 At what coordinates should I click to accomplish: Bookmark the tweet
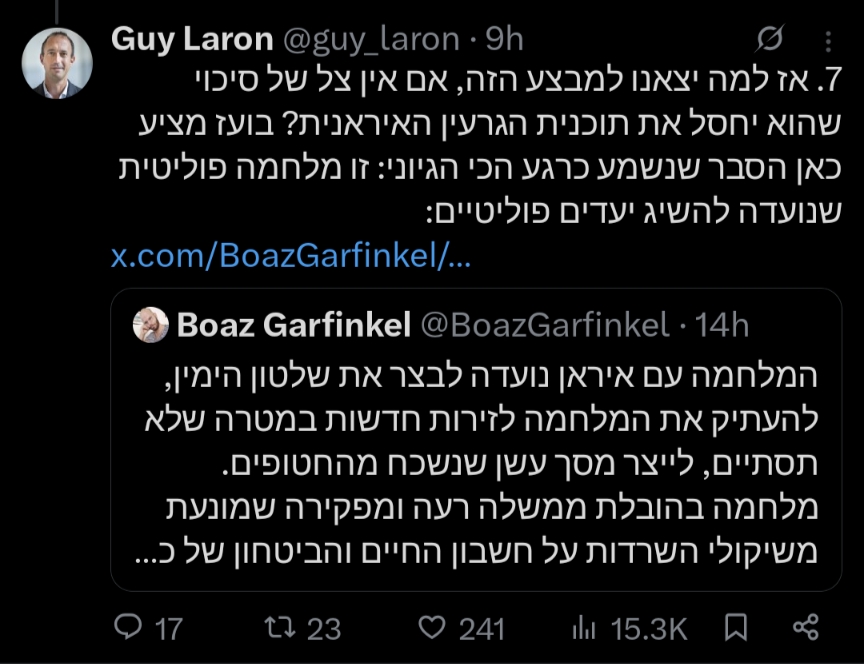736,627
